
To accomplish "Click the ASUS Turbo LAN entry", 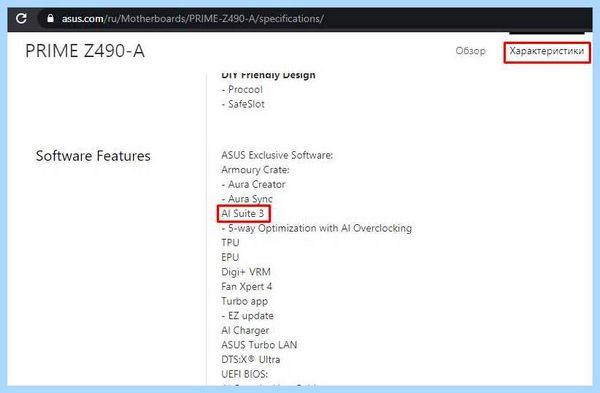I will [259, 345].
